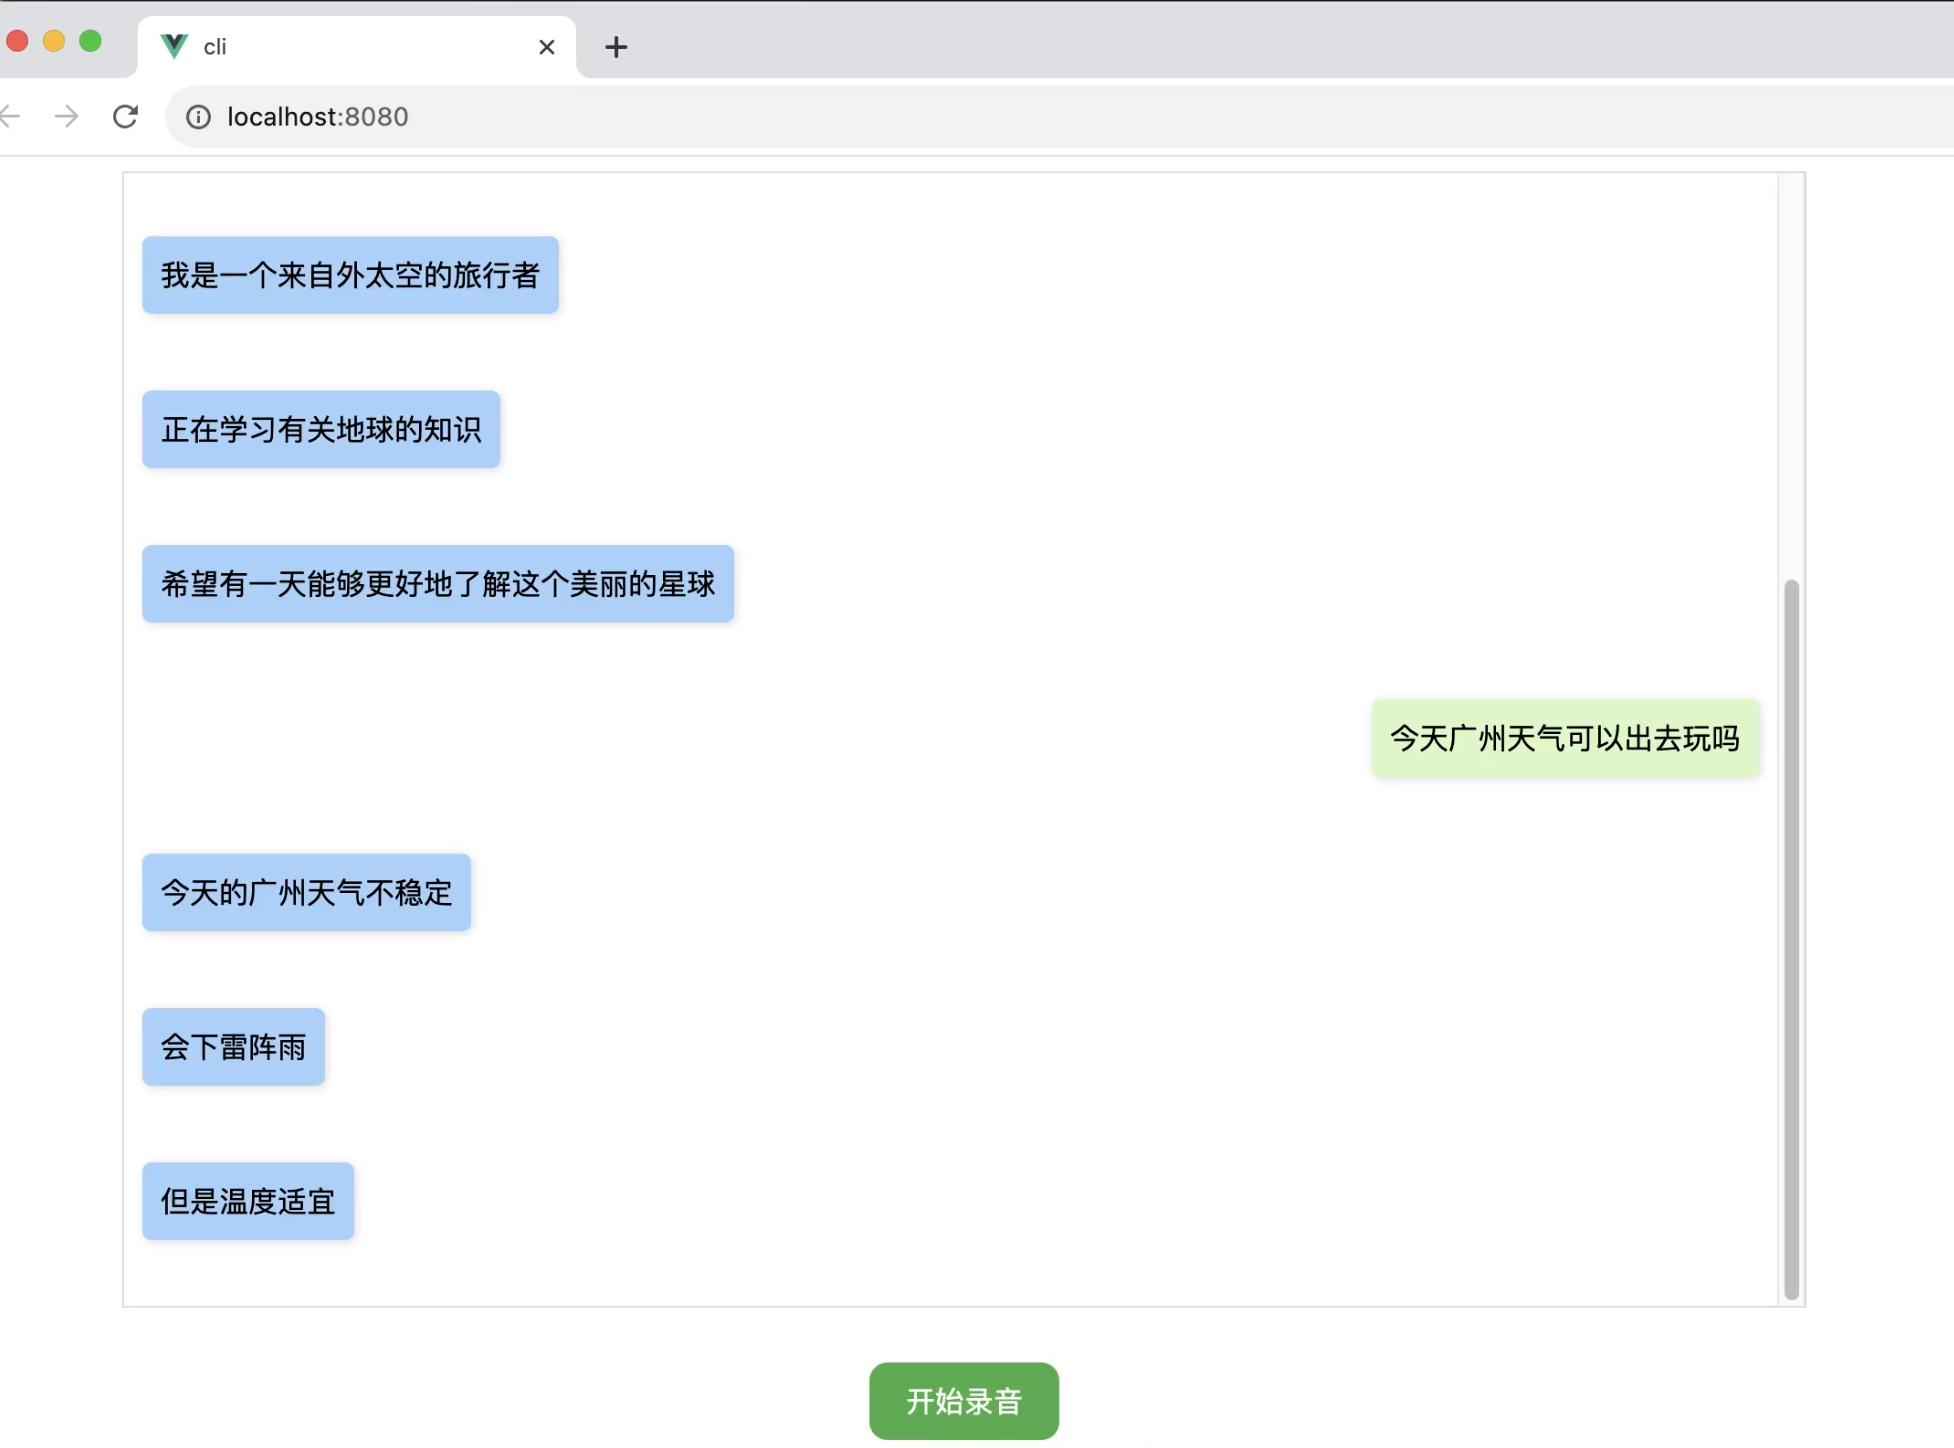Click message bubble 会下雷阵雨
1954x1448 pixels.
tap(233, 1047)
